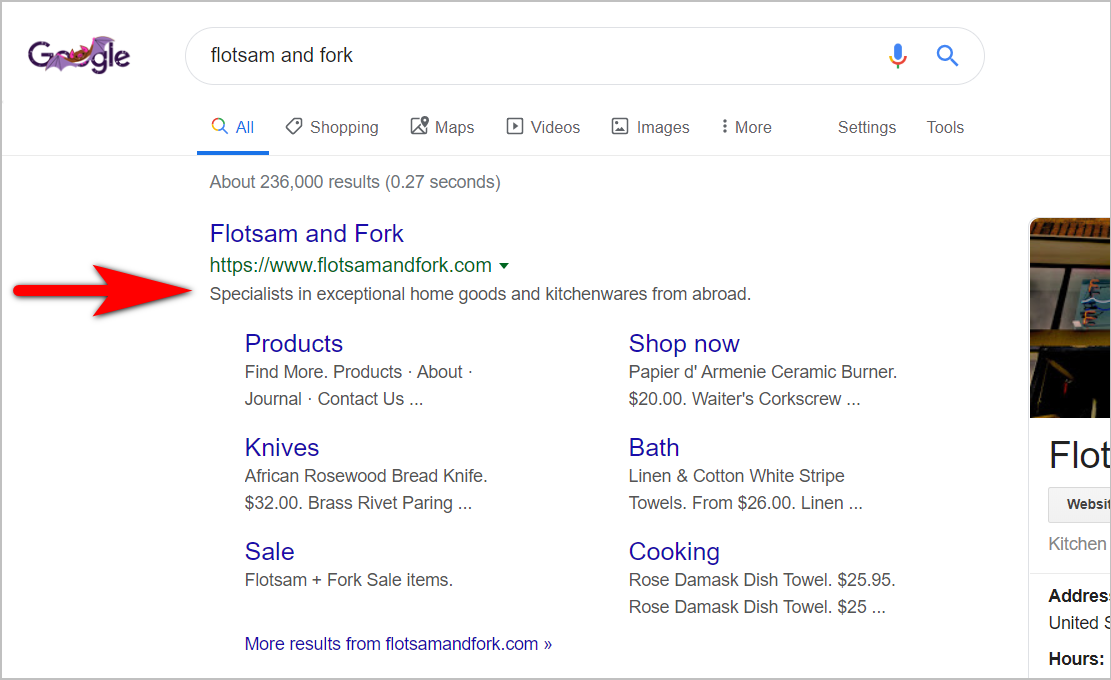Click the three-dot More icon
This screenshot has width=1111, height=680.
pos(725,127)
